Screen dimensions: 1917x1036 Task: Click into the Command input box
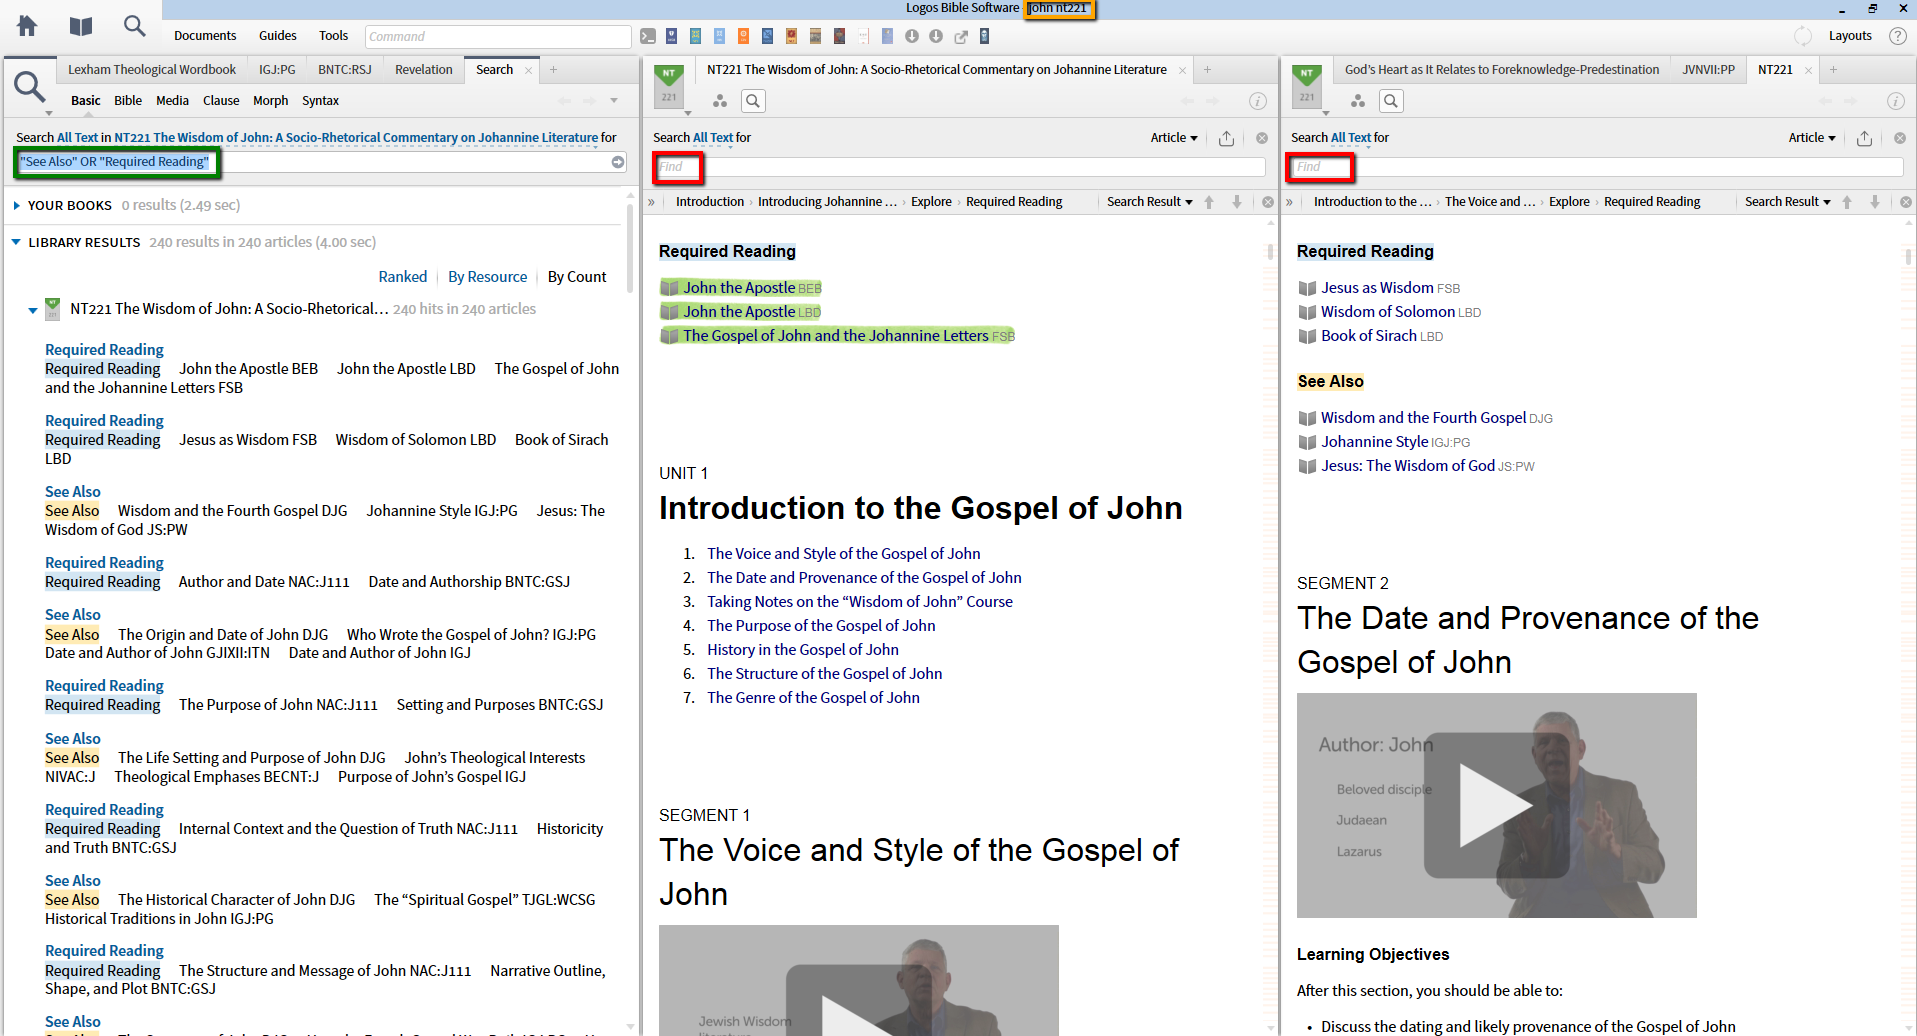[497, 37]
